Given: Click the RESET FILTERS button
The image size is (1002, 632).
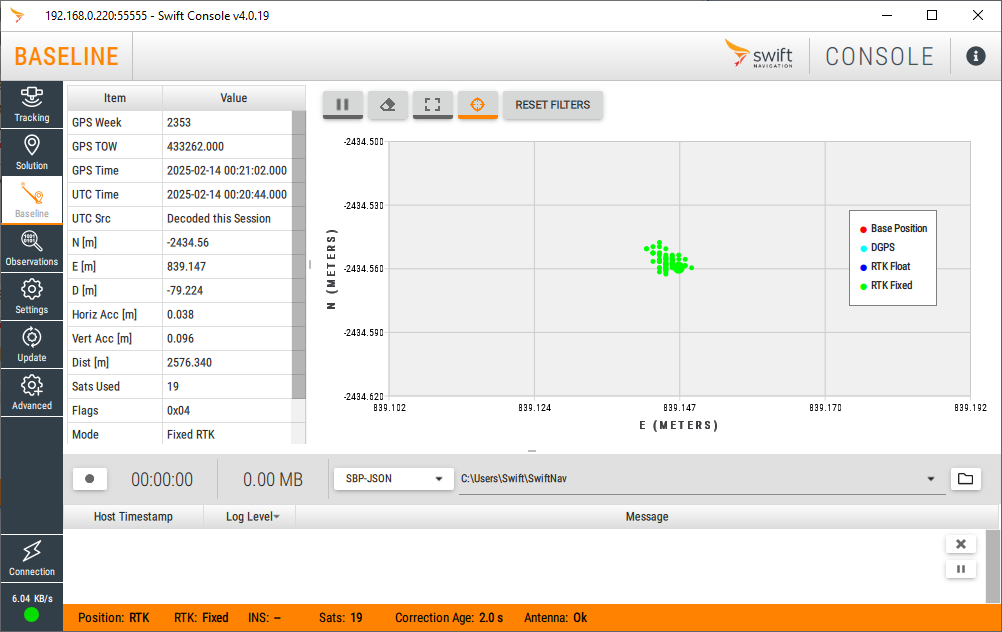Looking at the screenshot, I should click(553, 105).
